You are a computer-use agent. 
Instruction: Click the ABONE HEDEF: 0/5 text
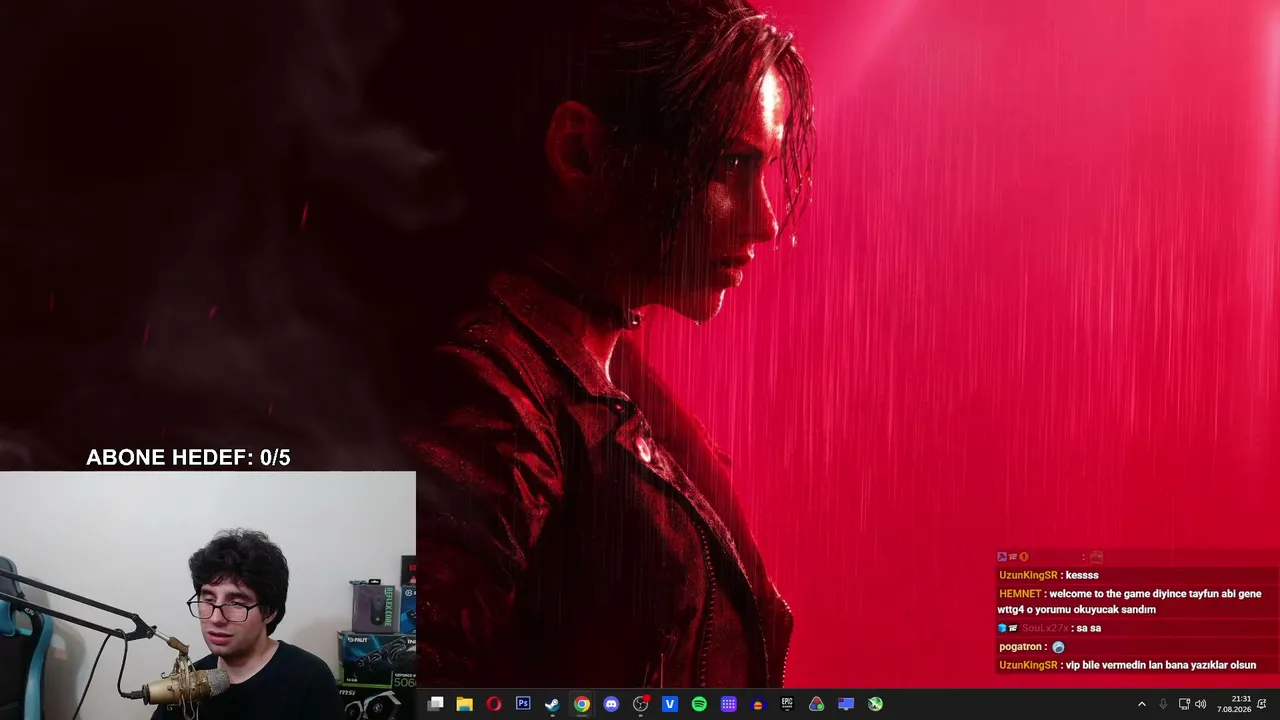click(188, 458)
